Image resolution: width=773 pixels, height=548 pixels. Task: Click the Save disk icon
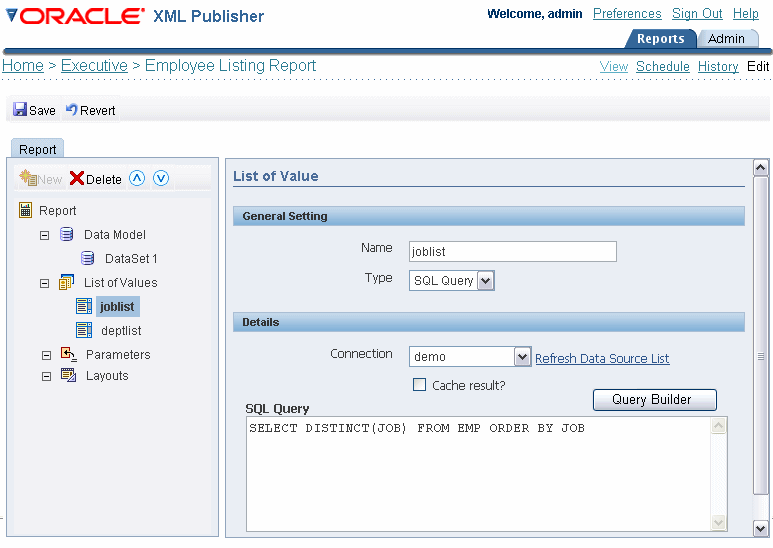(x=20, y=109)
